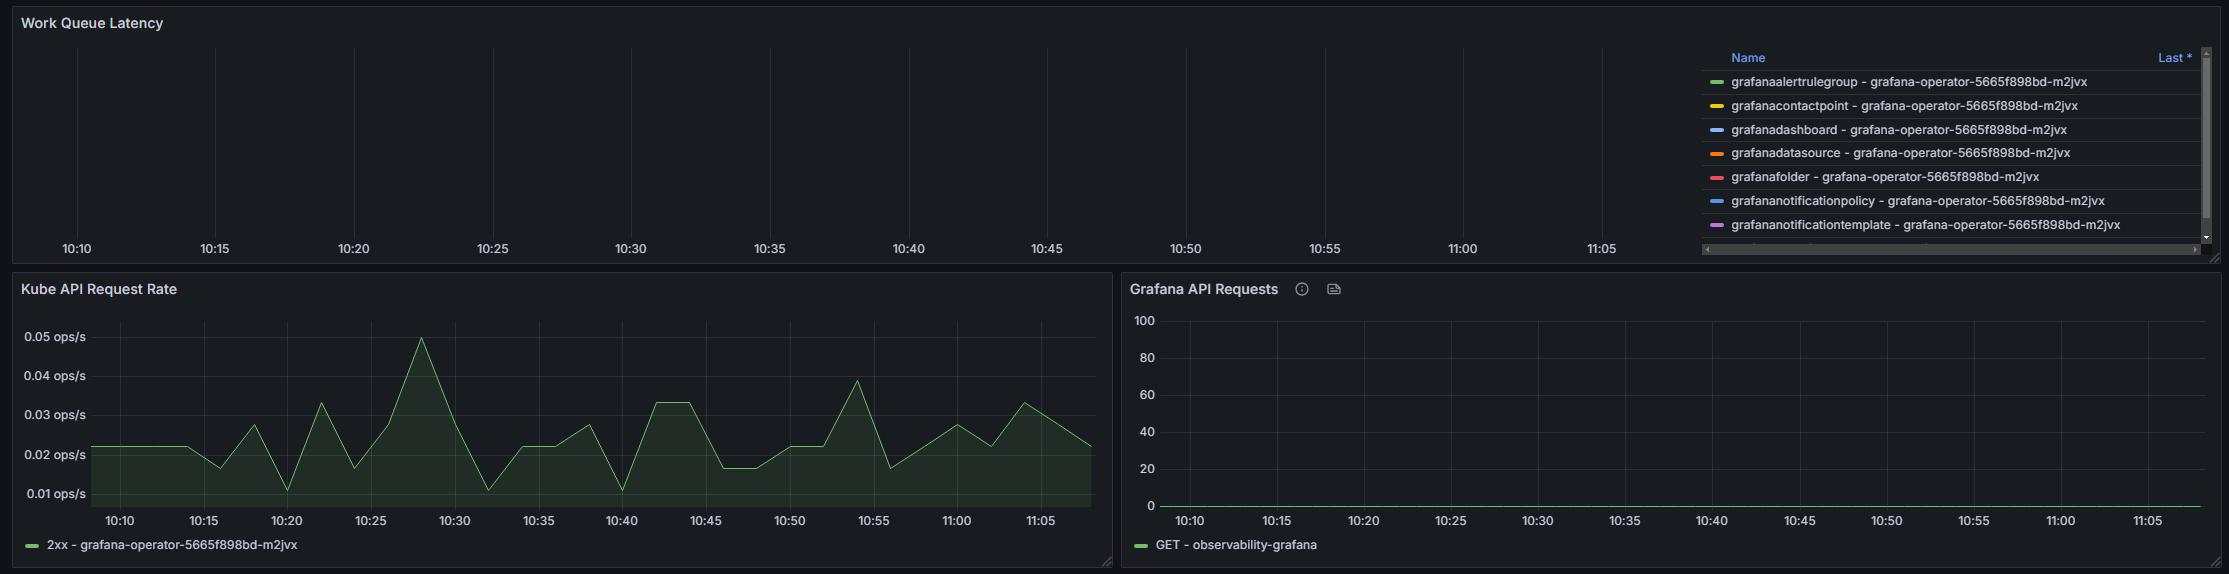The width and height of the screenshot is (2229, 574).
Task: Click the legend scrollbar down arrow
Action: [x=2207, y=237]
